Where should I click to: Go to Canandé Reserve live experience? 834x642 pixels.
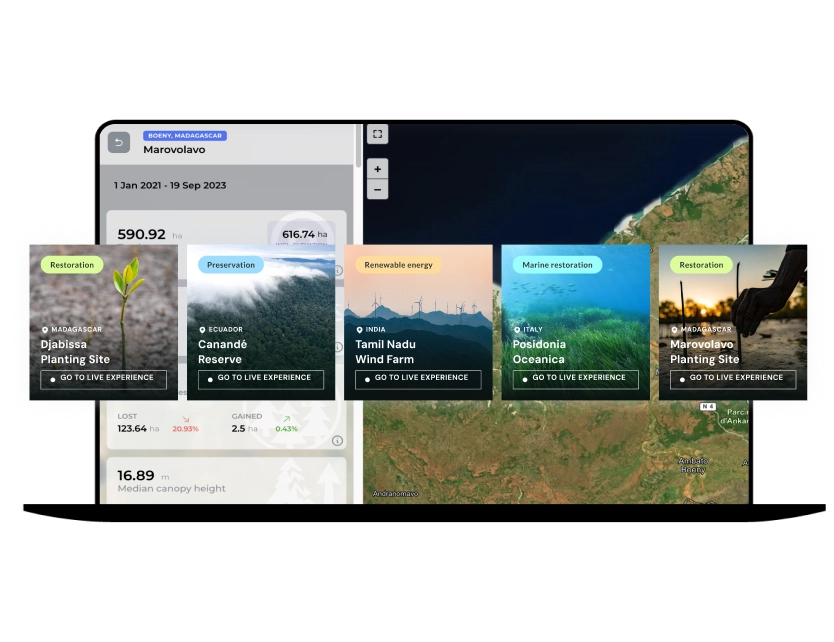pyautogui.click(x=261, y=380)
